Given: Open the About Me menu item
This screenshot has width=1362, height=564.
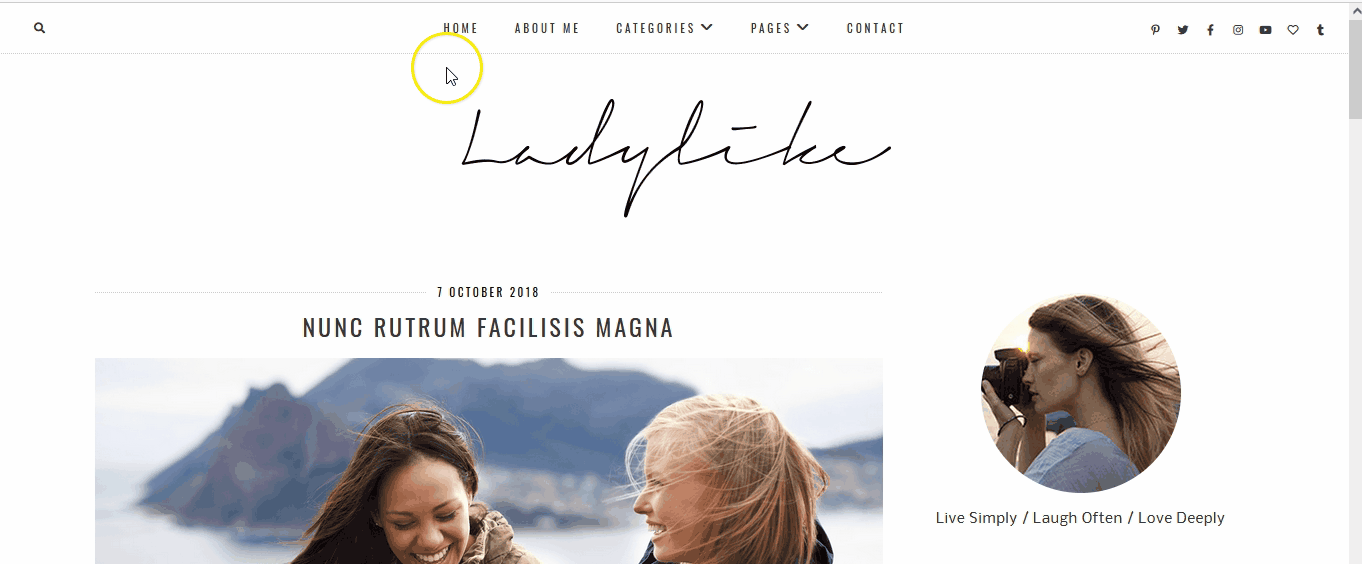Looking at the screenshot, I should pos(547,28).
